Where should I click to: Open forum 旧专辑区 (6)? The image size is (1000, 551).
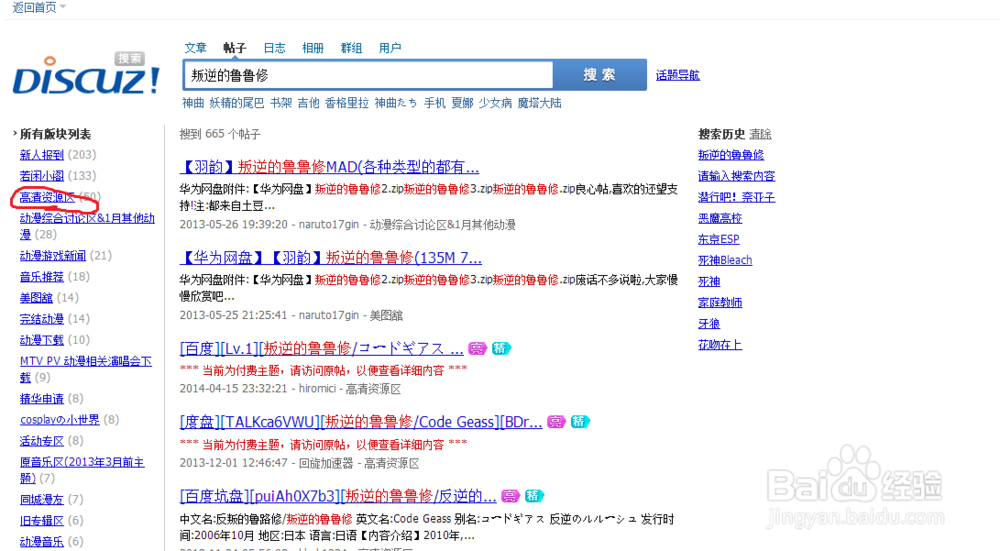tap(42, 520)
